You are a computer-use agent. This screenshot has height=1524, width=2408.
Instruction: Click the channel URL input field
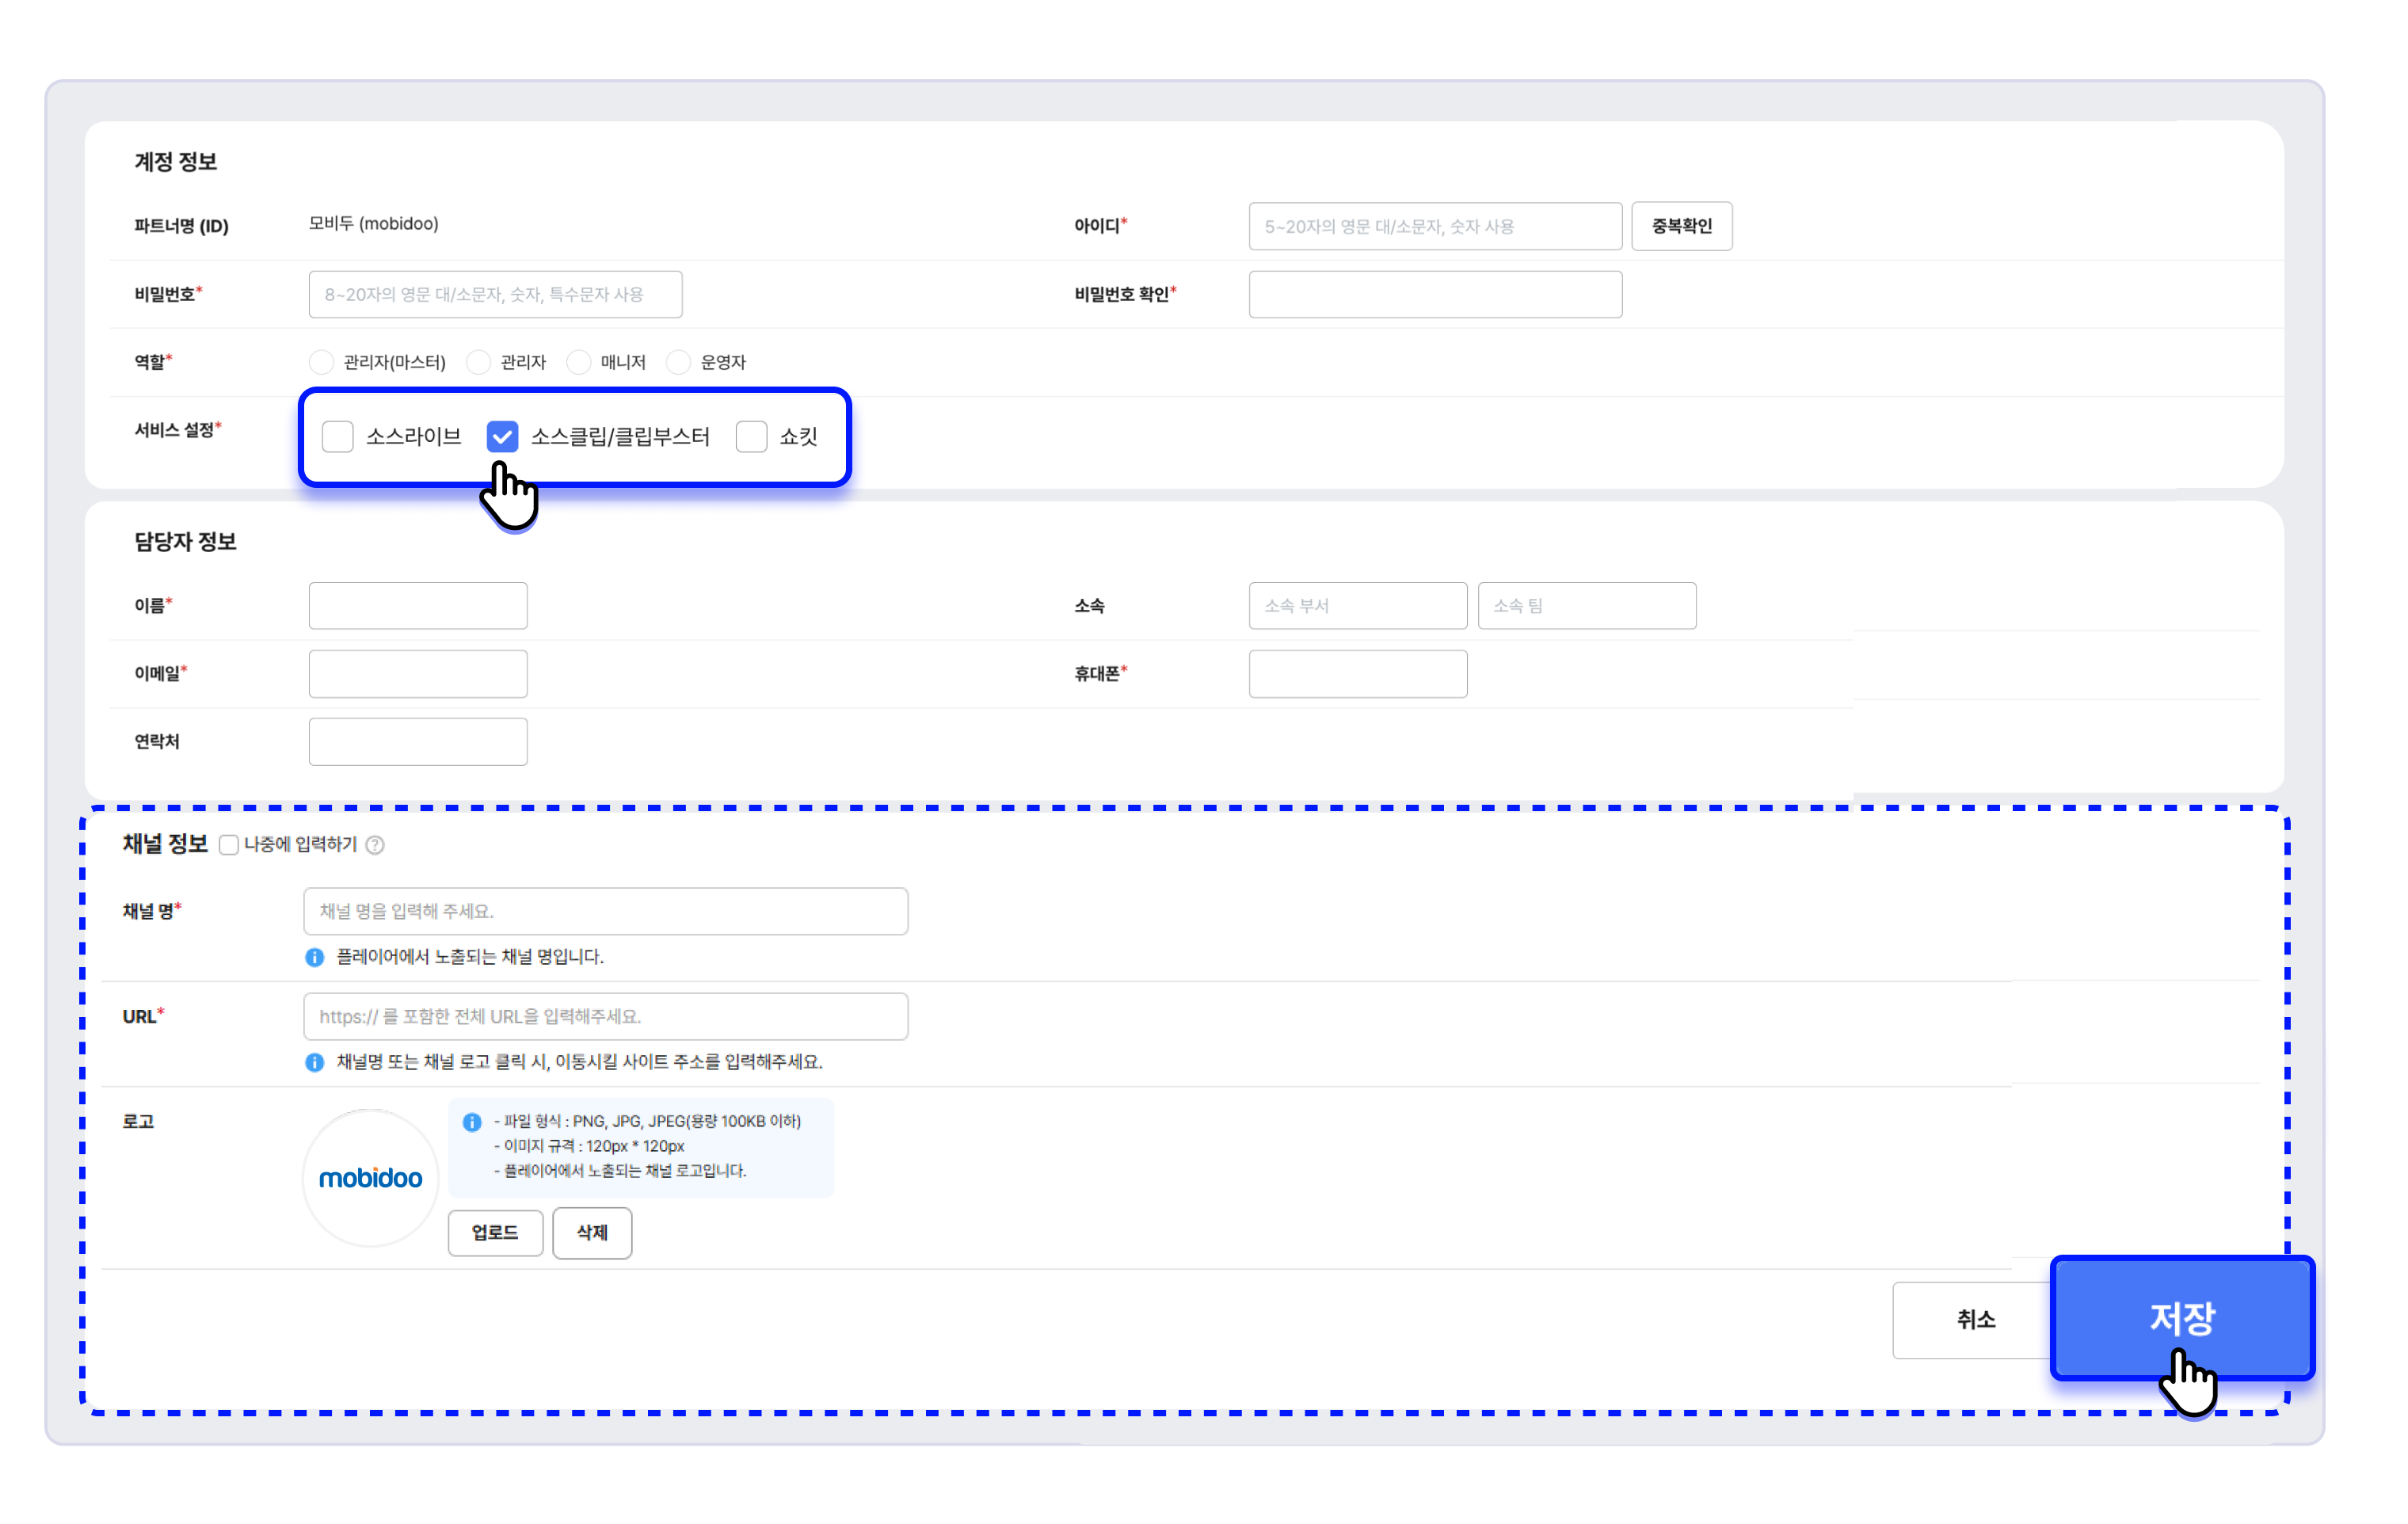605,1016
